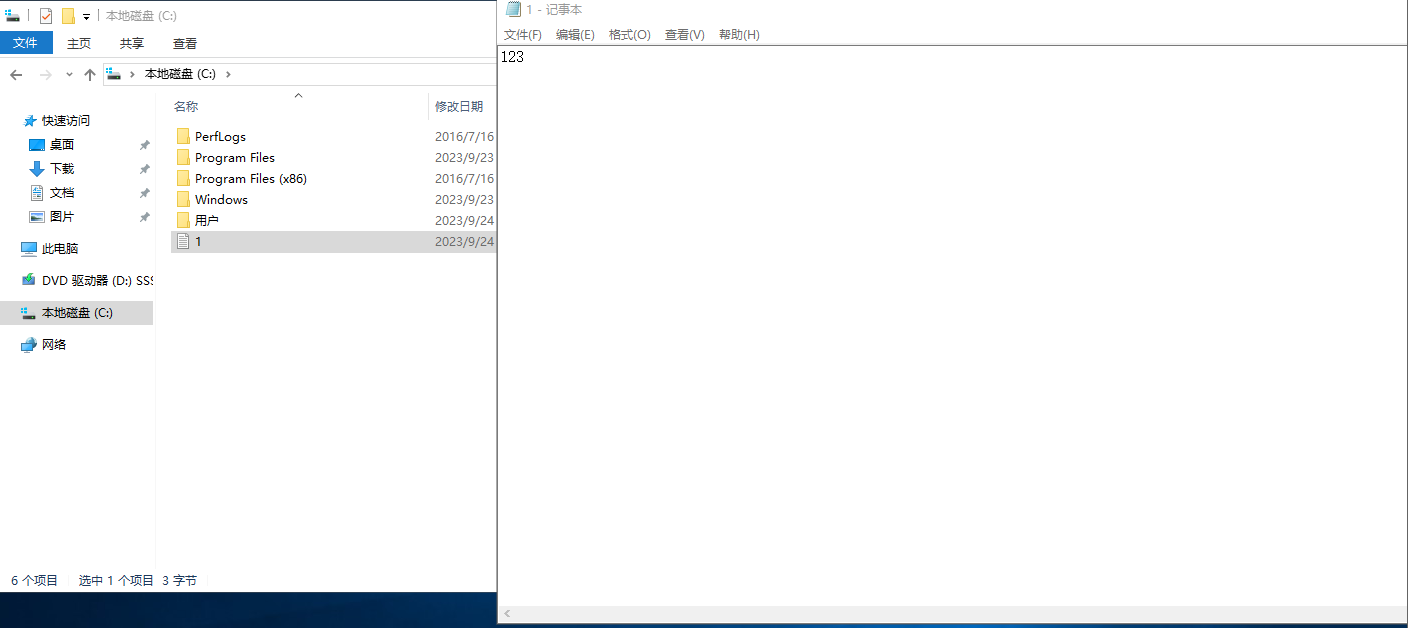
Task: Open the Customize Quick Access Toolbar dropdown arrow
Action: pos(87,17)
